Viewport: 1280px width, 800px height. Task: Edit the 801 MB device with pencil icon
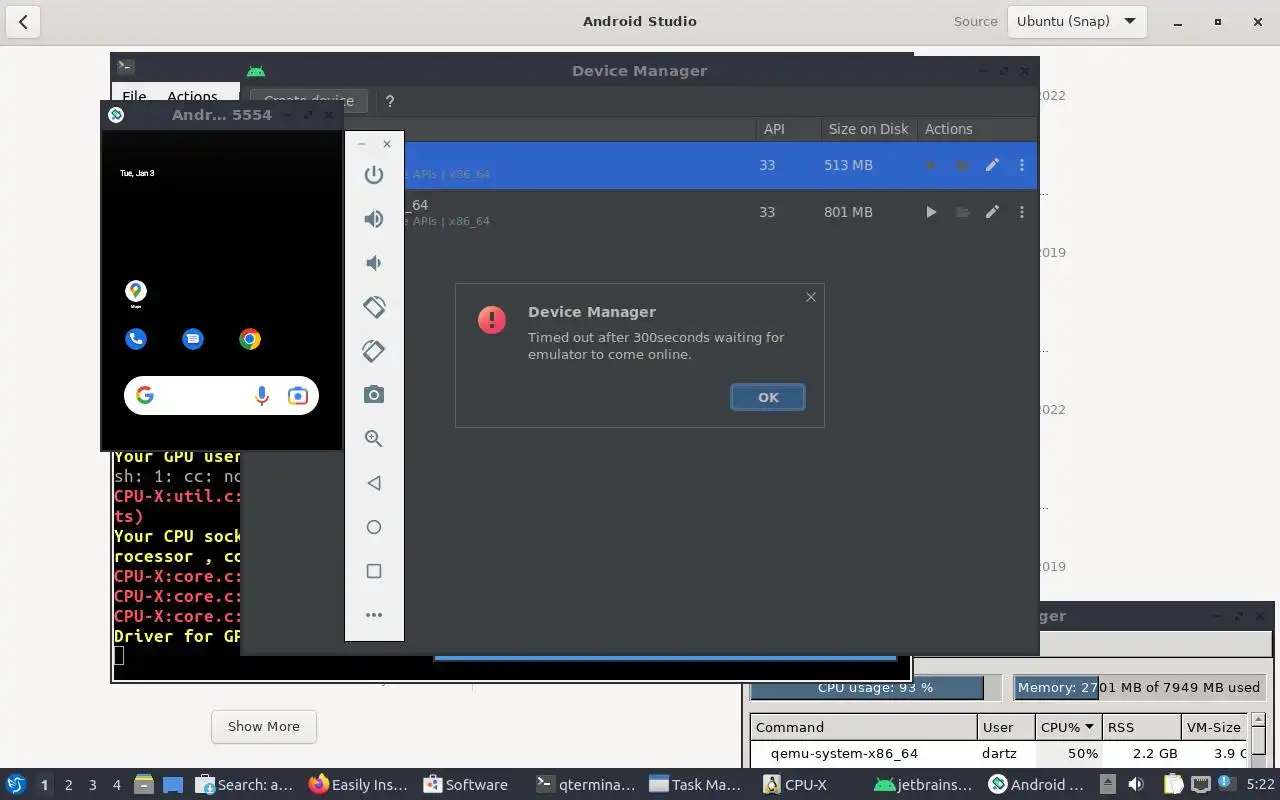click(992, 212)
